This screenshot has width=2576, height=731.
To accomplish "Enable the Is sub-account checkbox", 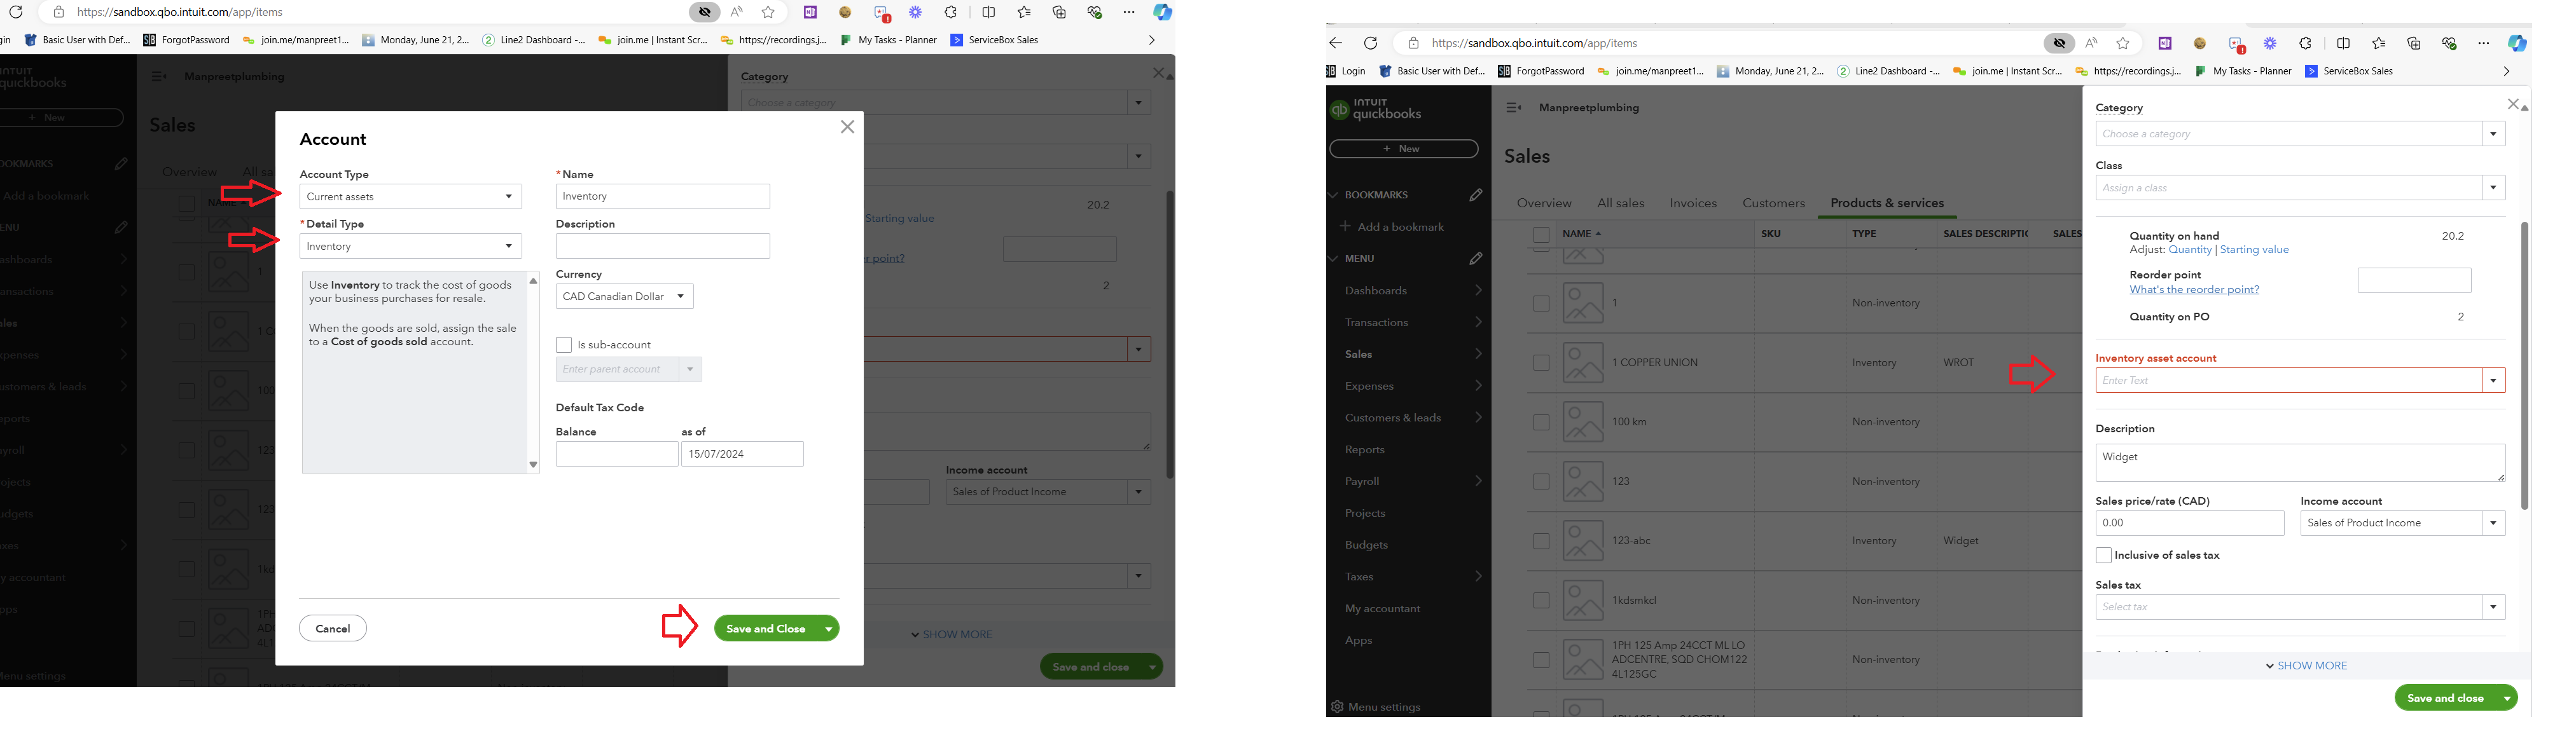I will 564,345.
